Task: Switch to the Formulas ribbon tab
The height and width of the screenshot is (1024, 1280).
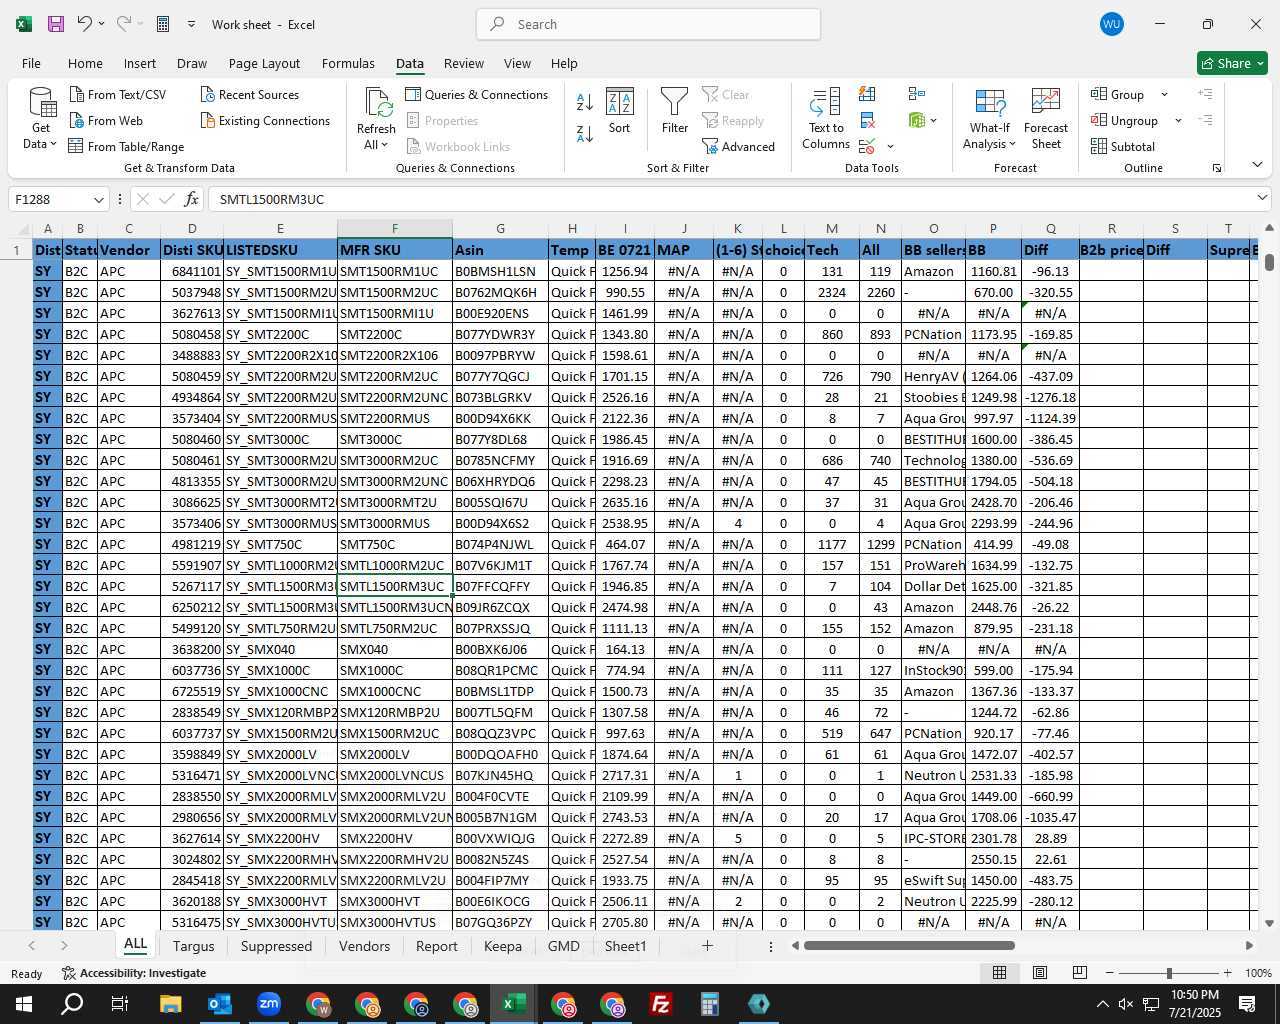Action: 348,63
